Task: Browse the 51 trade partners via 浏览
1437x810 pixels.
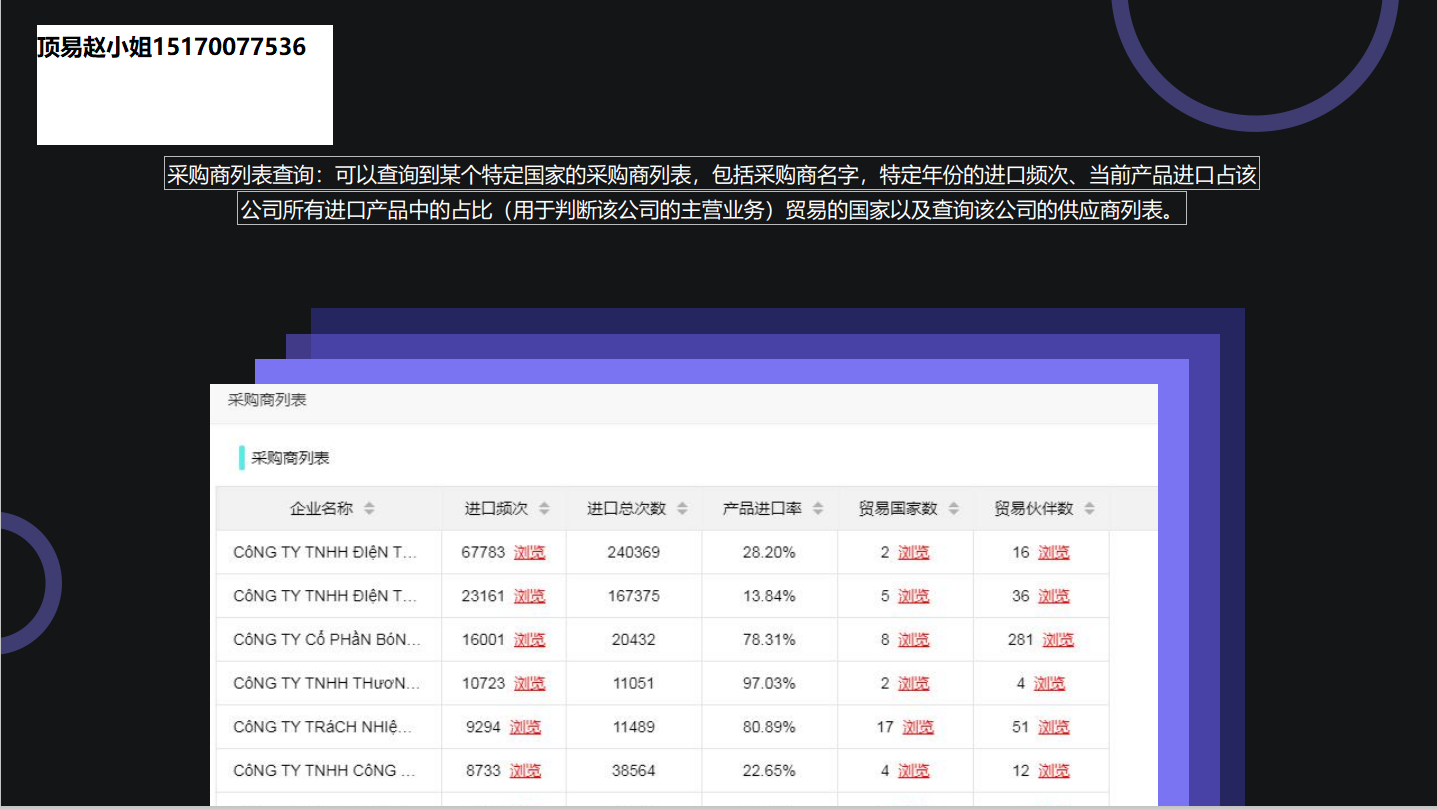Action: tap(1053, 727)
